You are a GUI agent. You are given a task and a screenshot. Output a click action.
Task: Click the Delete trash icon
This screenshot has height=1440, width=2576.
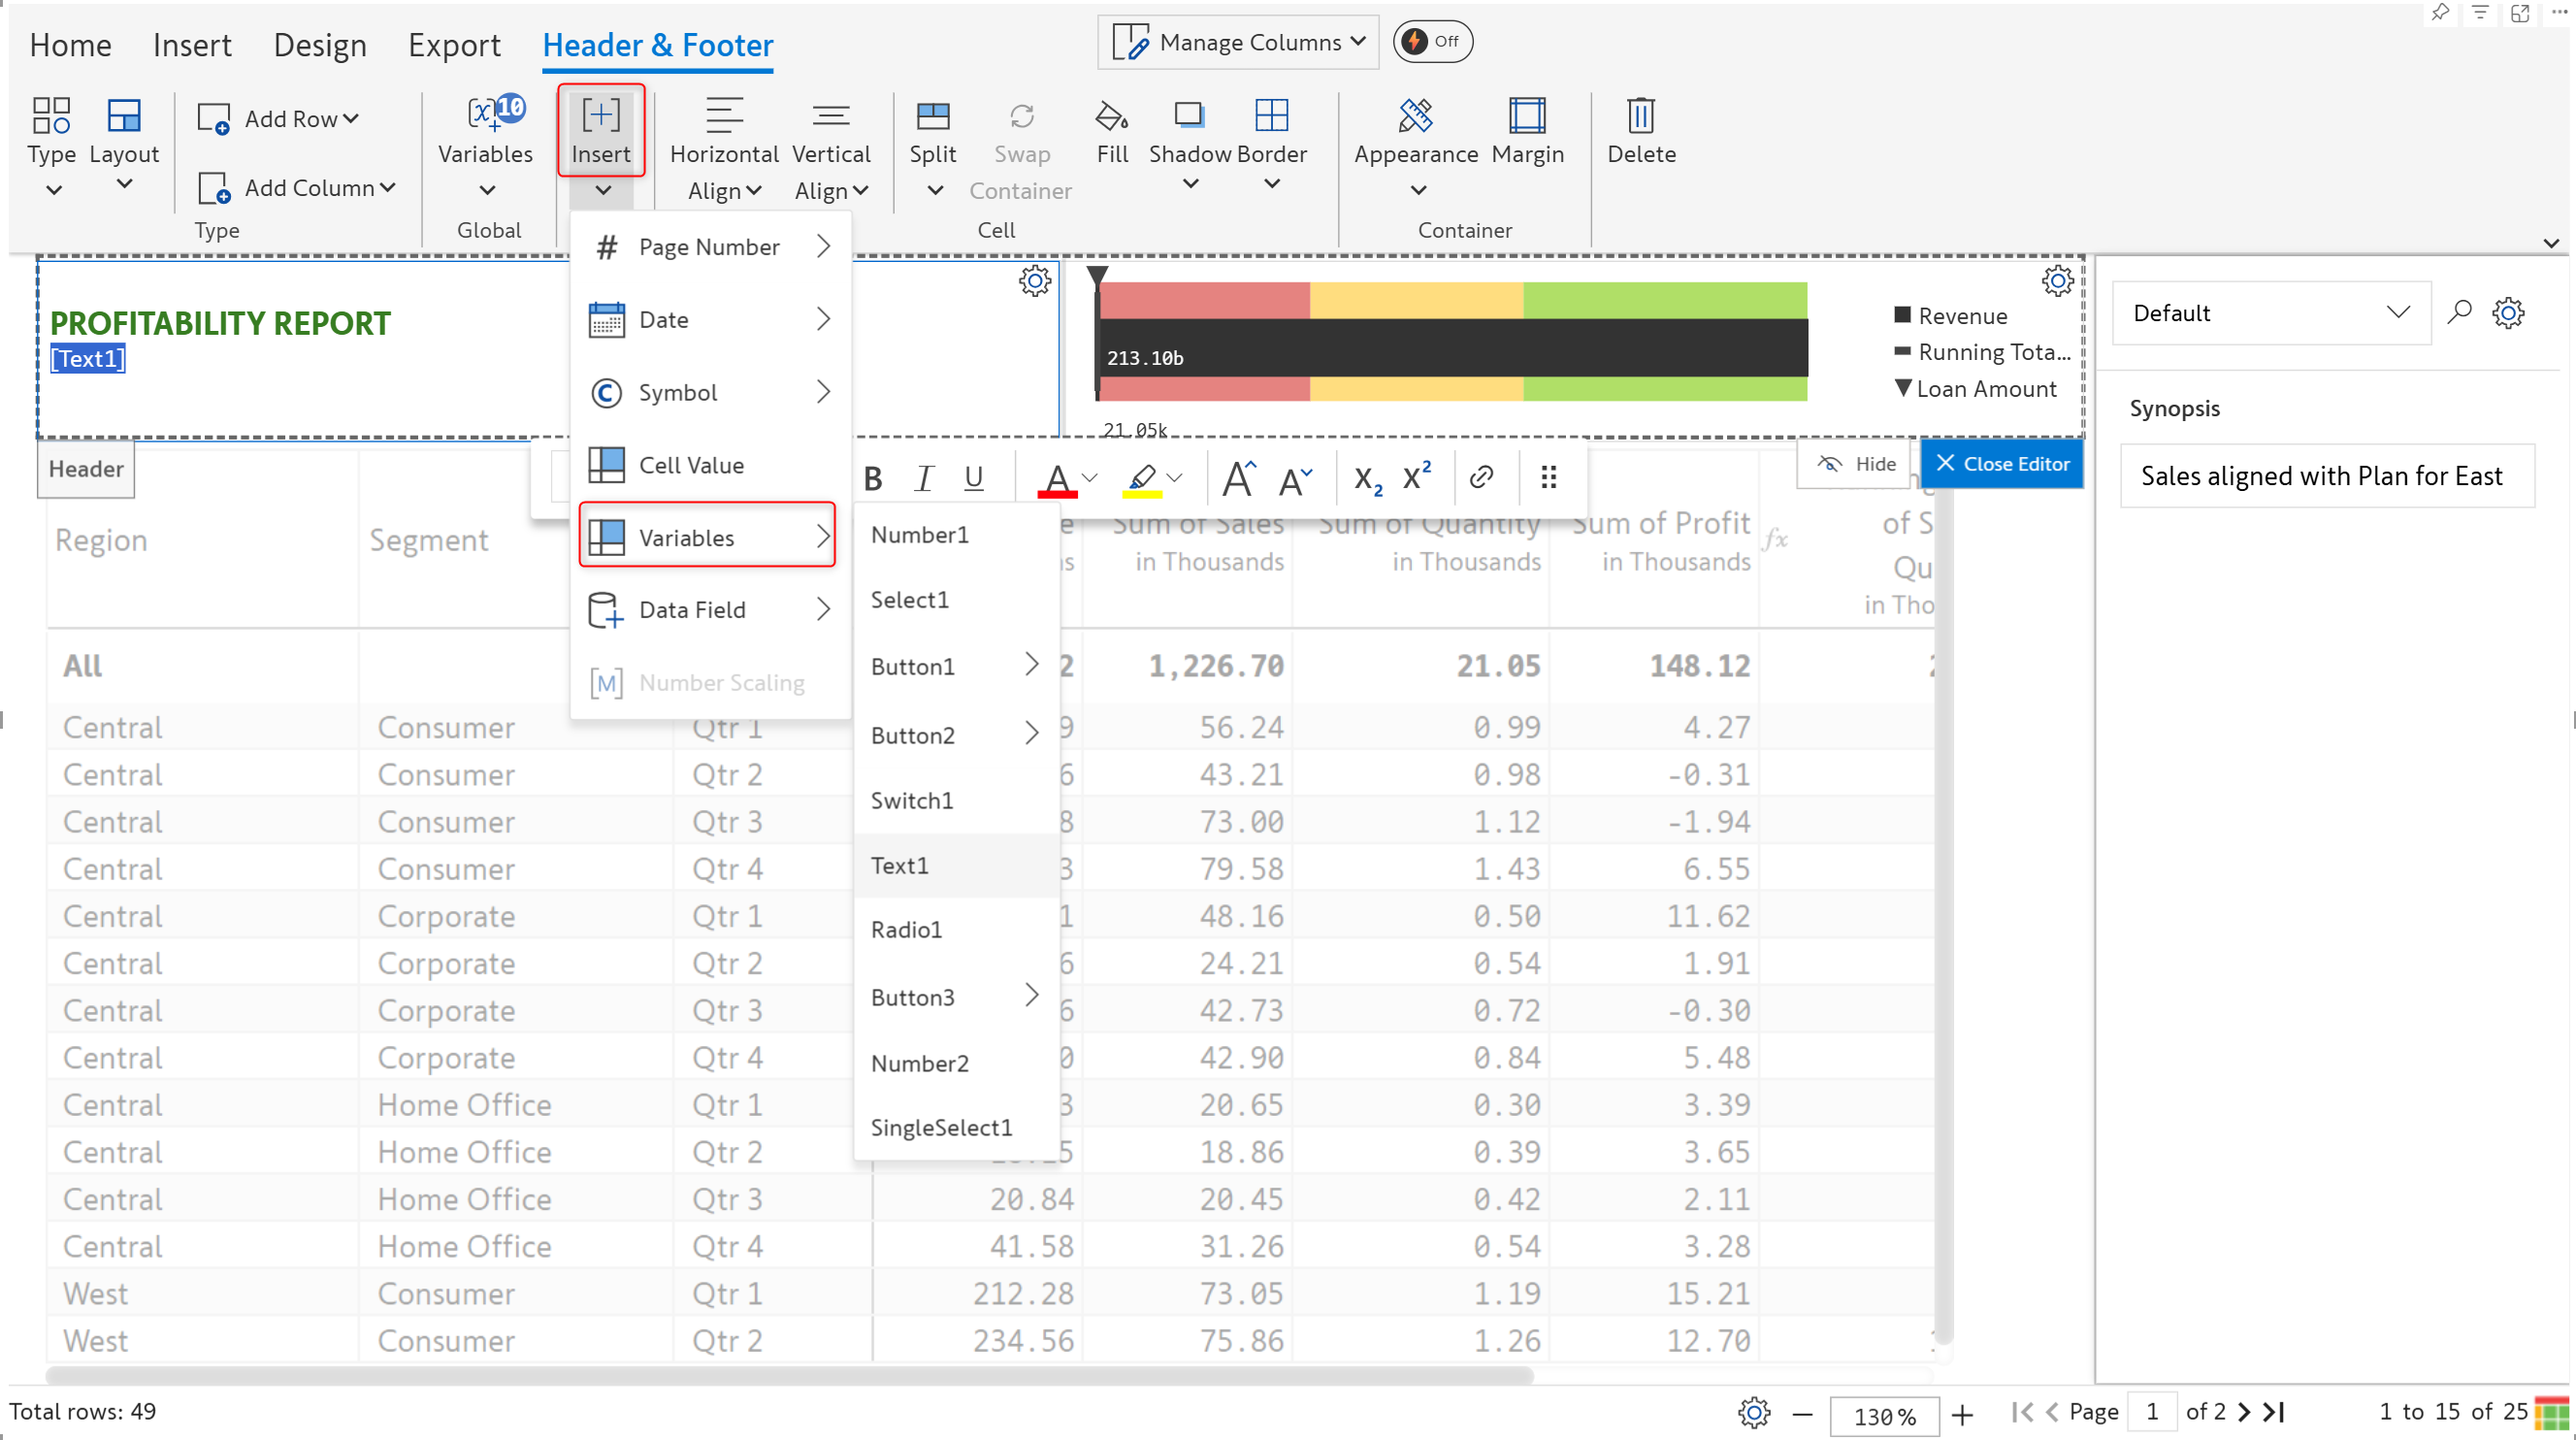pyautogui.click(x=1640, y=117)
